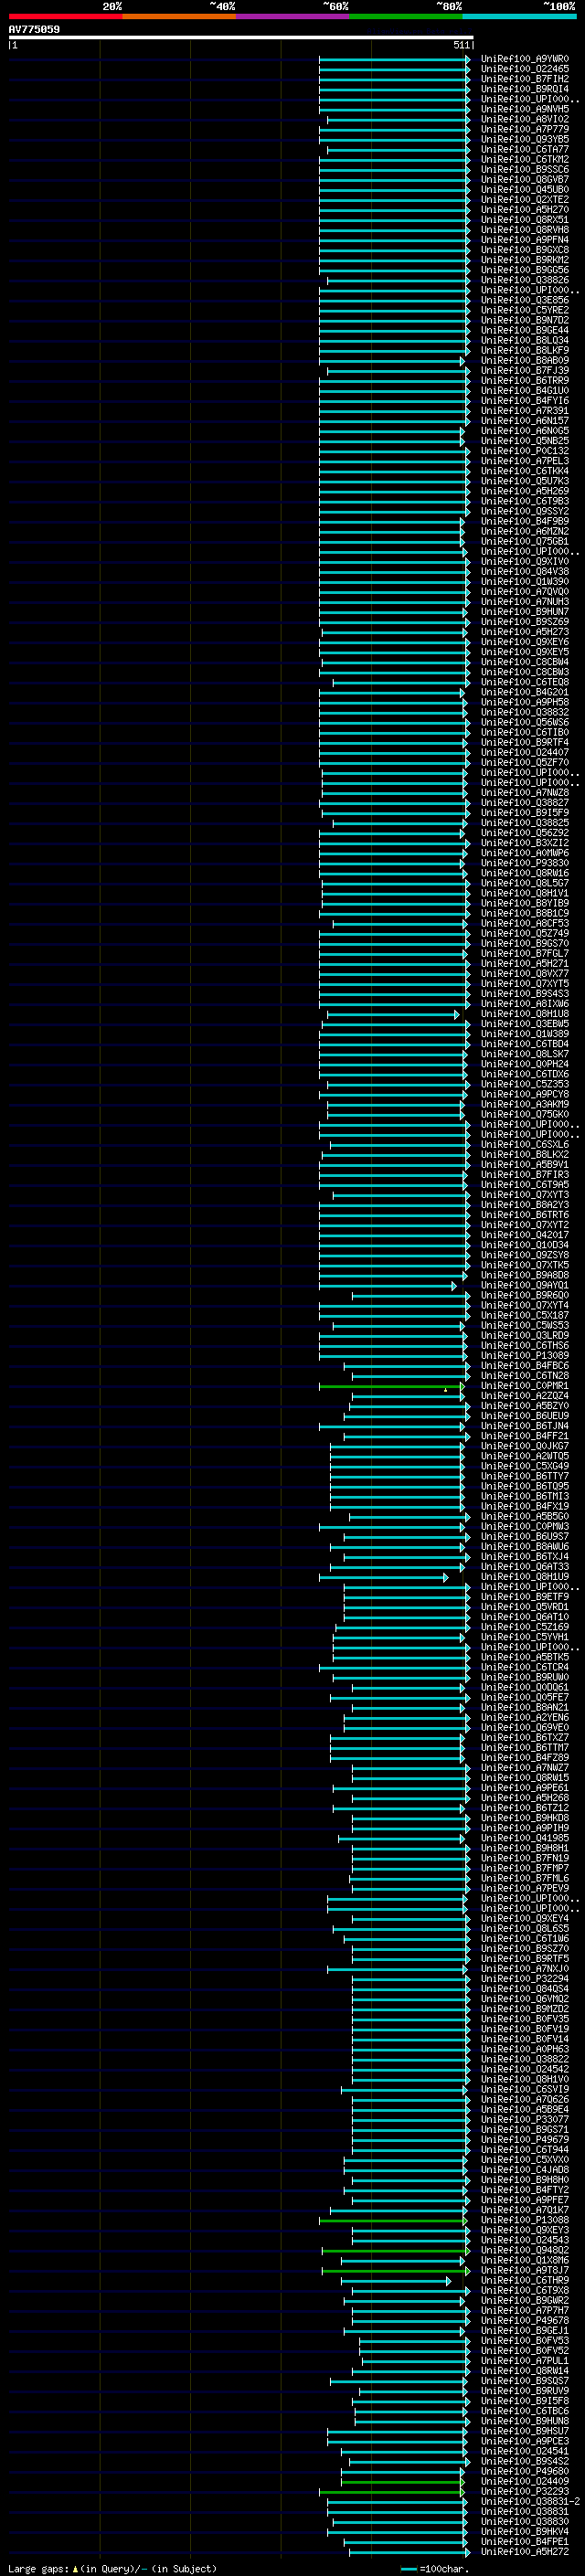This screenshot has width=585, height=2576.
Task: Click the UniRef100_B9GXC8 label
Action: (x=524, y=249)
